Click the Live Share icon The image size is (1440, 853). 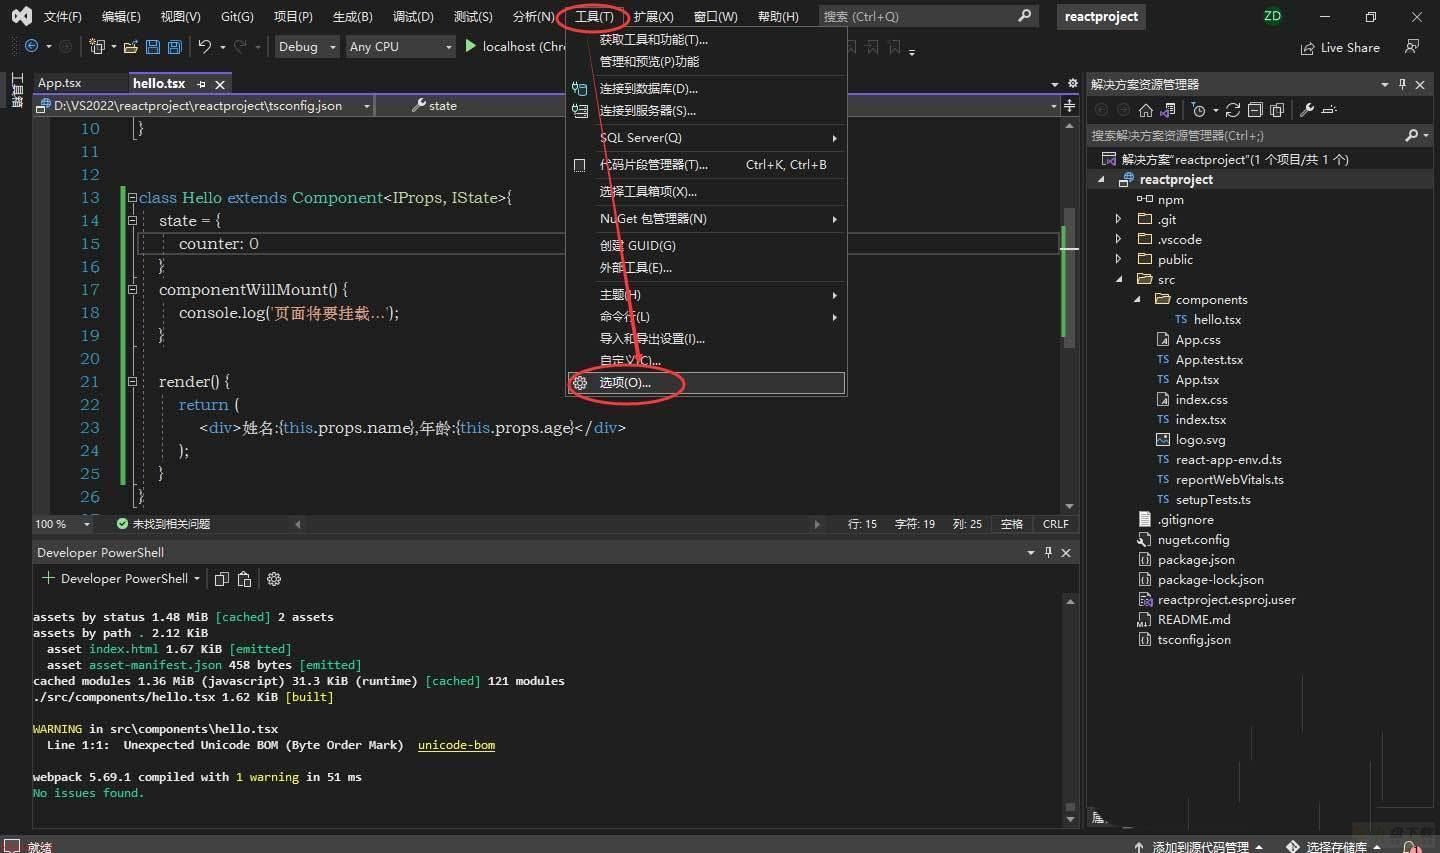click(x=1307, y=48)
